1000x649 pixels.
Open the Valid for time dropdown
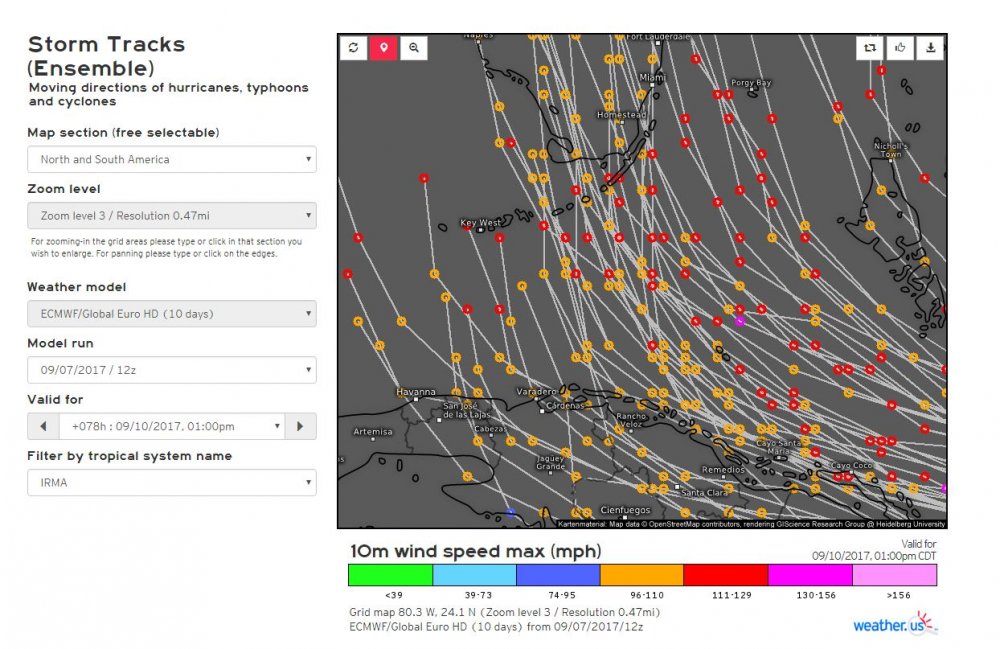(171, 426)
